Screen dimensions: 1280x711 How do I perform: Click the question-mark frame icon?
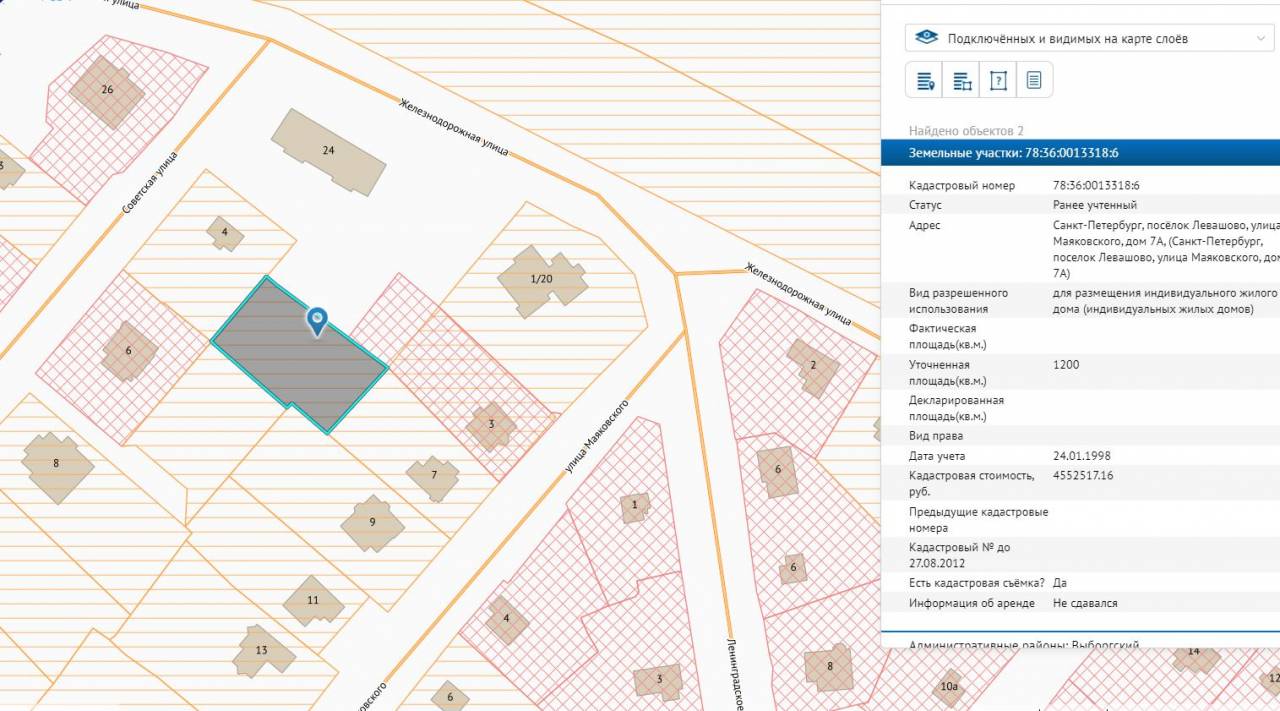tap(998, 81)
